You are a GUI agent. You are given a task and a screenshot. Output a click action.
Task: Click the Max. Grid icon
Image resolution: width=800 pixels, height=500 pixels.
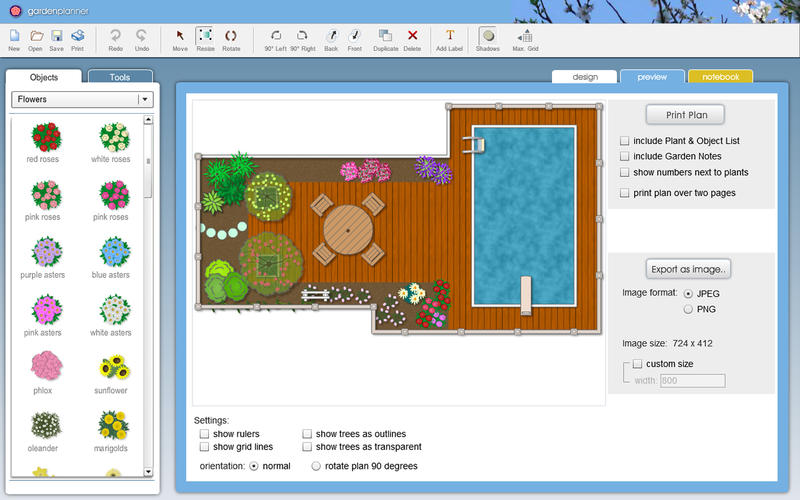525,36
